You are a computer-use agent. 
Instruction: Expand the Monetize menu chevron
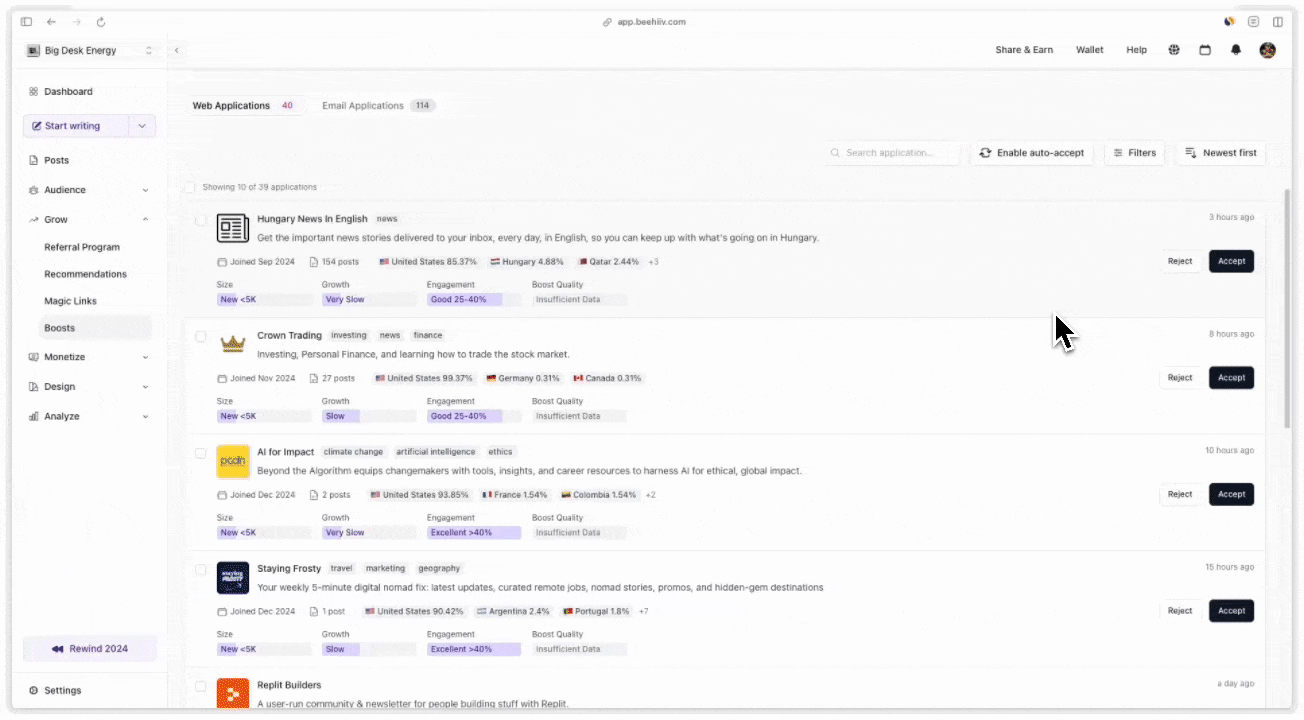click(146, 357)
